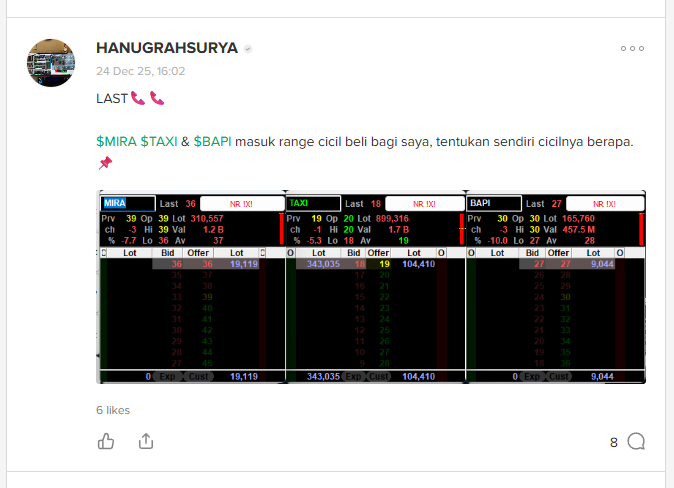Click the comment count 8
Image resolution: width=674 pixels, height=488 pixels.
[614, 442]
